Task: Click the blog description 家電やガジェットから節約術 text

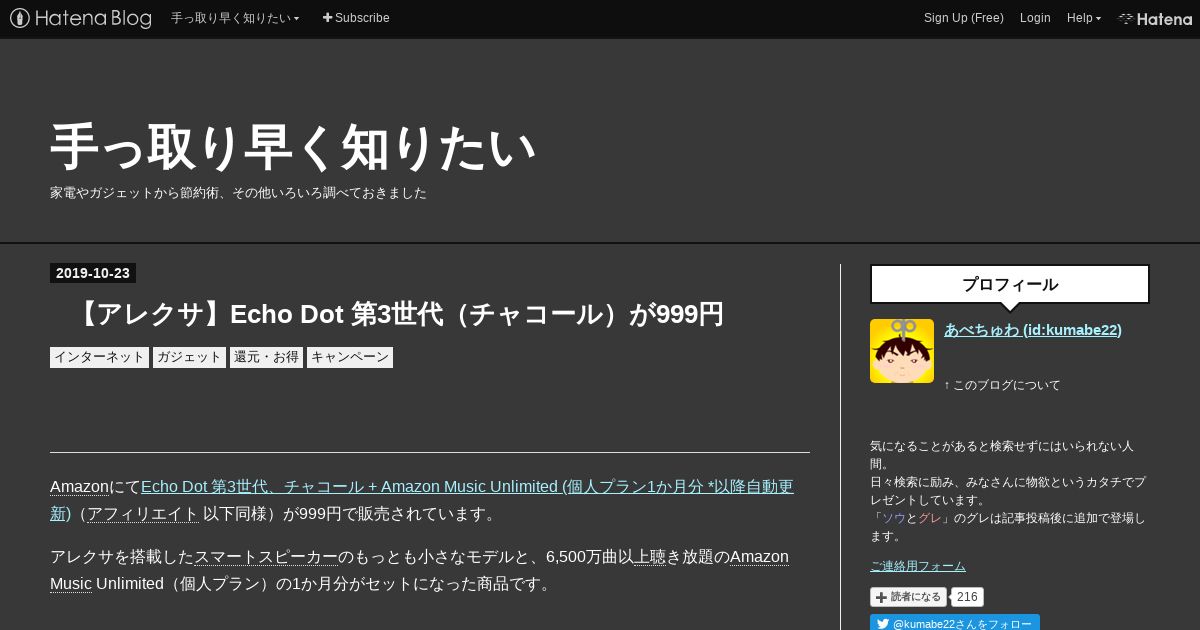Action: [238, 193]
